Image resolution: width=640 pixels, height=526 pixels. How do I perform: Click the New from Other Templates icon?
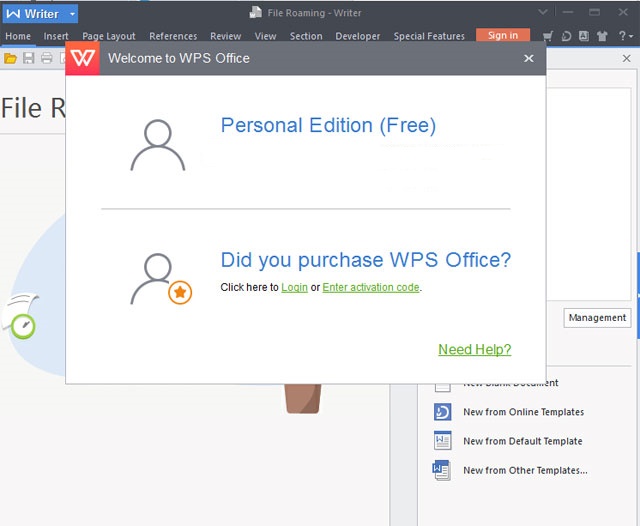tap(442, 470)
